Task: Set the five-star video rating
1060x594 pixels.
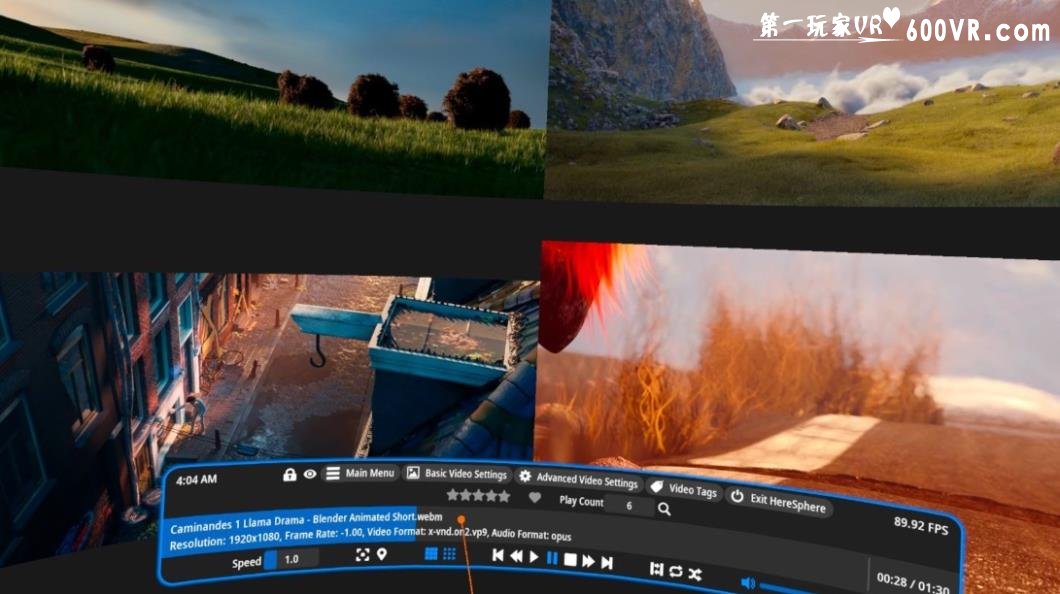Action: [x=479, y=496]
